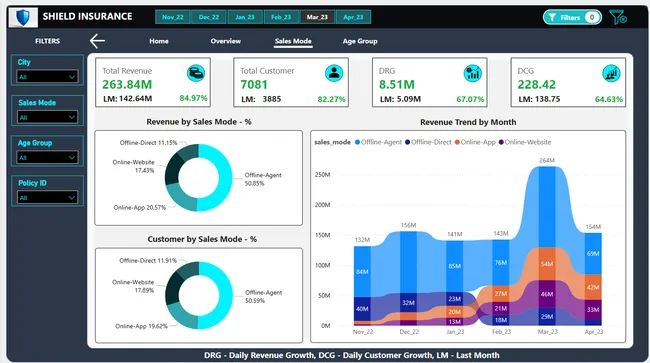
Task: Click the Offline-Agent legend color dot
Action: point(357,142)
